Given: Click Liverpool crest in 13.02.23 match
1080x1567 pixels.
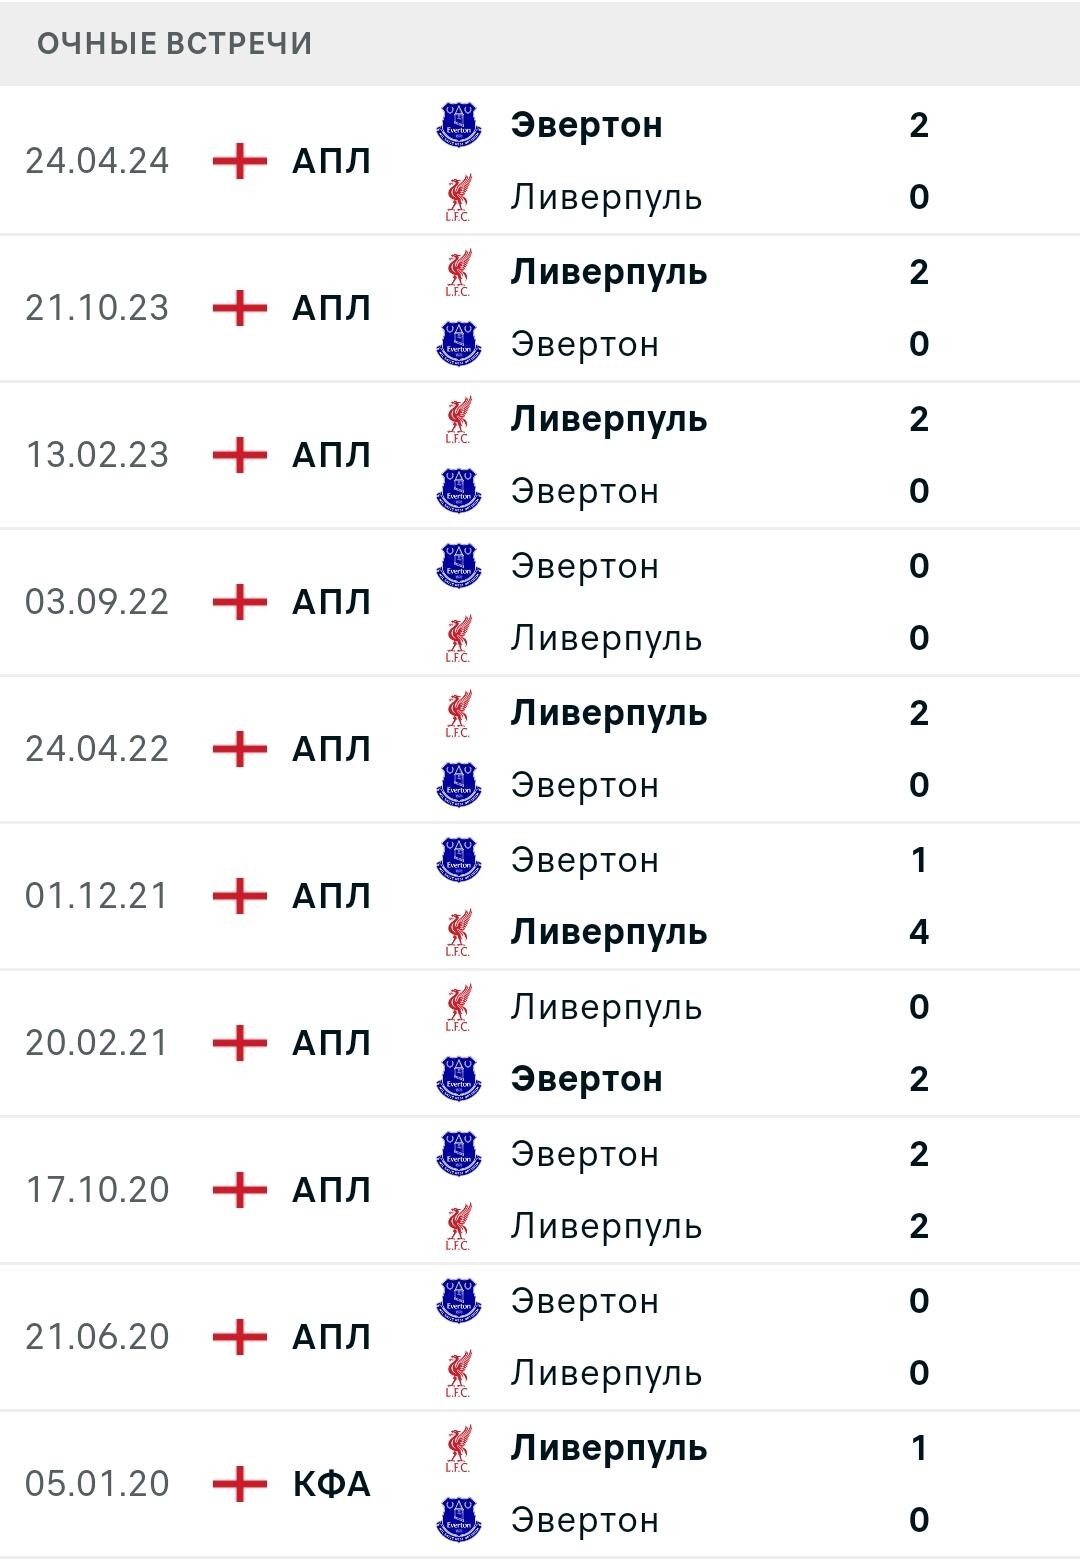Looking at the screenshot, I should tap(459, 419).
